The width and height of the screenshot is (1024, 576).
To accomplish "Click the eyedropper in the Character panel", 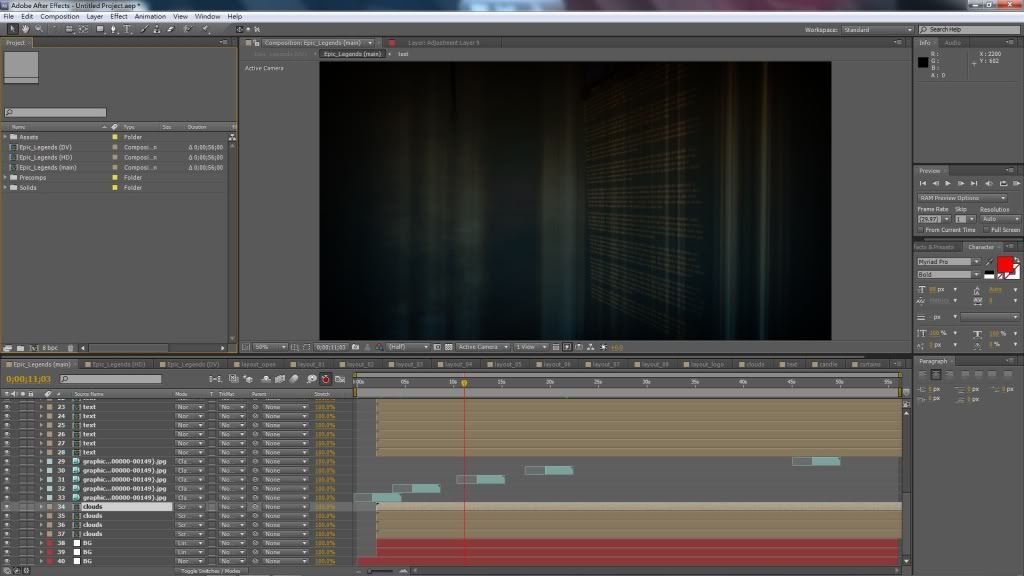I will [x=990, y=261].
